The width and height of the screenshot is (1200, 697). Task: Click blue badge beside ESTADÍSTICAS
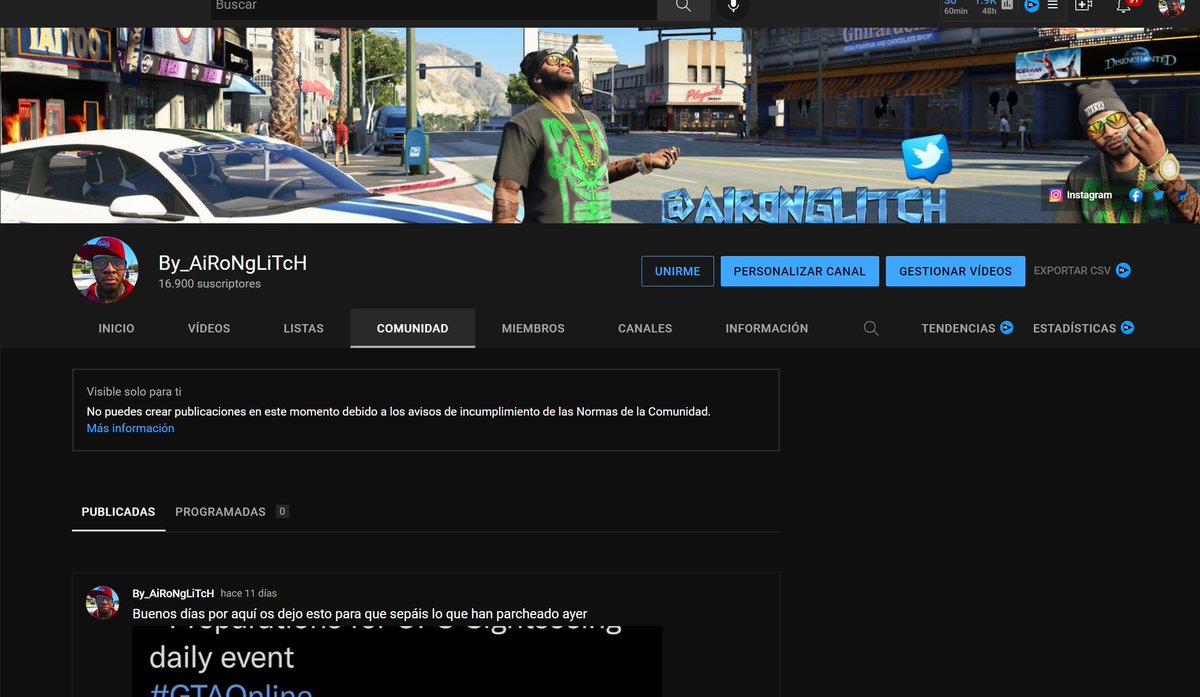coord(1128,328)
